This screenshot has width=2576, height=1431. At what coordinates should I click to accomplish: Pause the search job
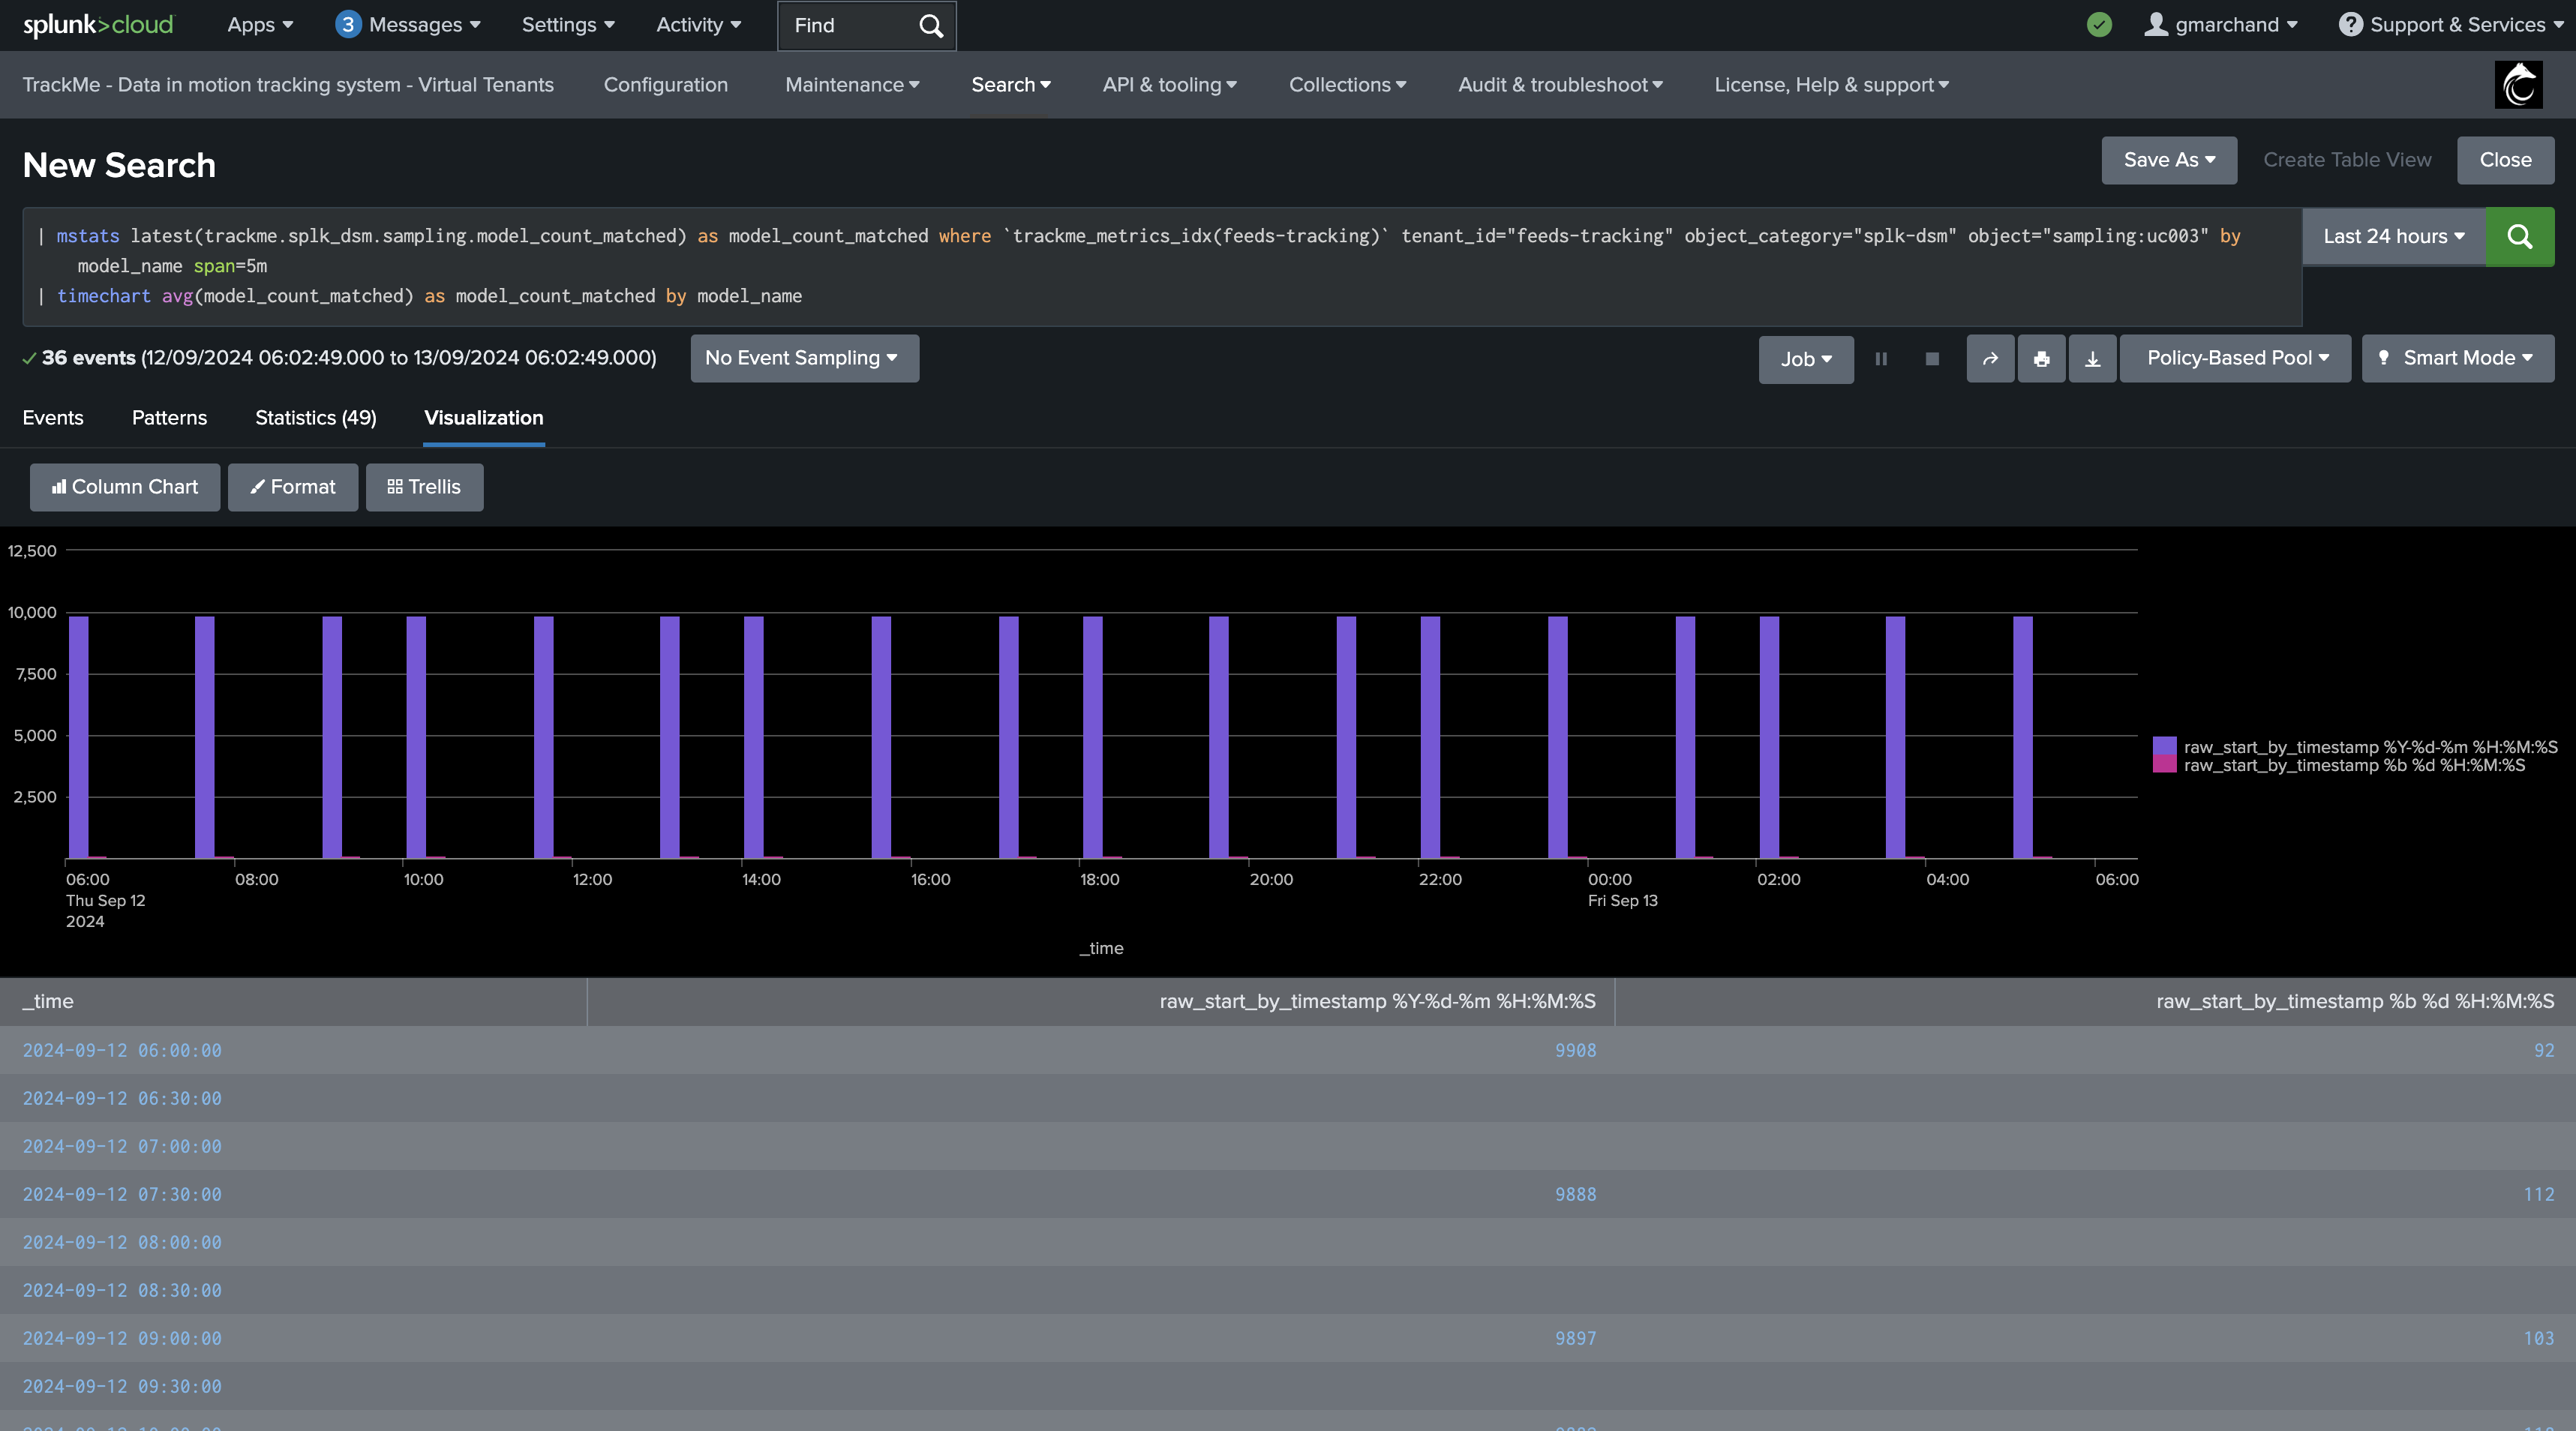tap(1881, 359)
